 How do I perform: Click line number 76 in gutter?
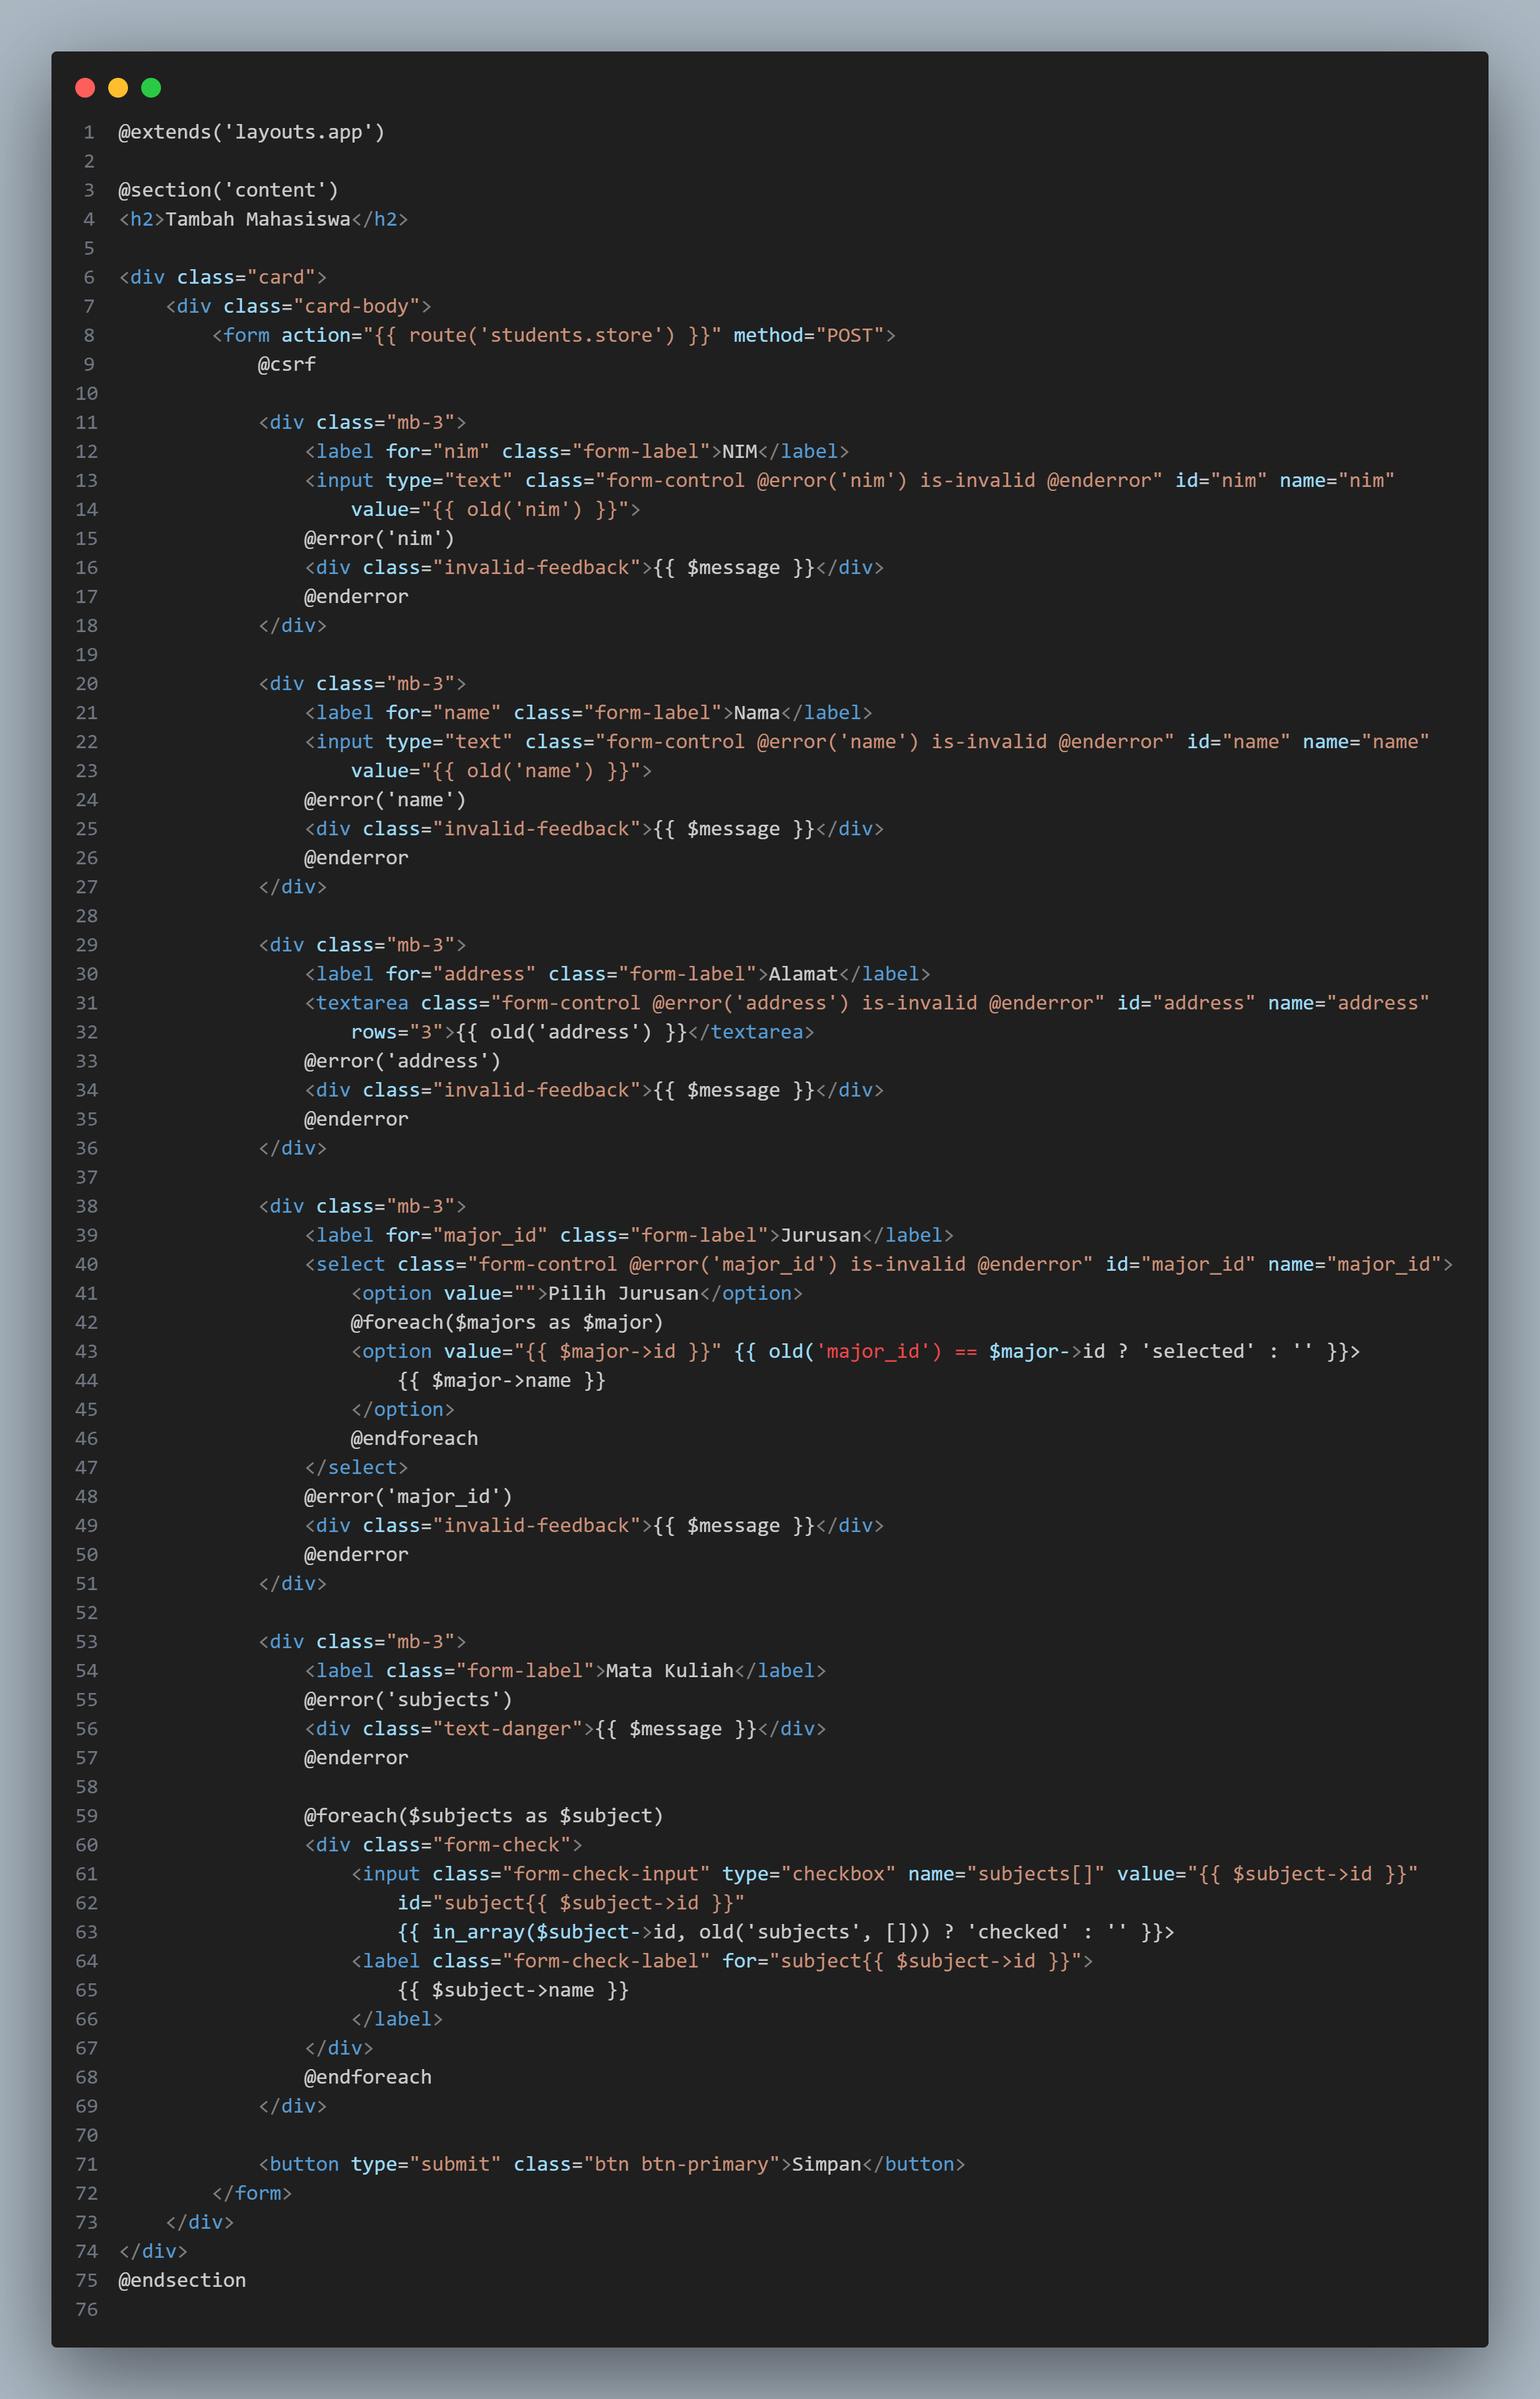click(x=87, y=2308)
